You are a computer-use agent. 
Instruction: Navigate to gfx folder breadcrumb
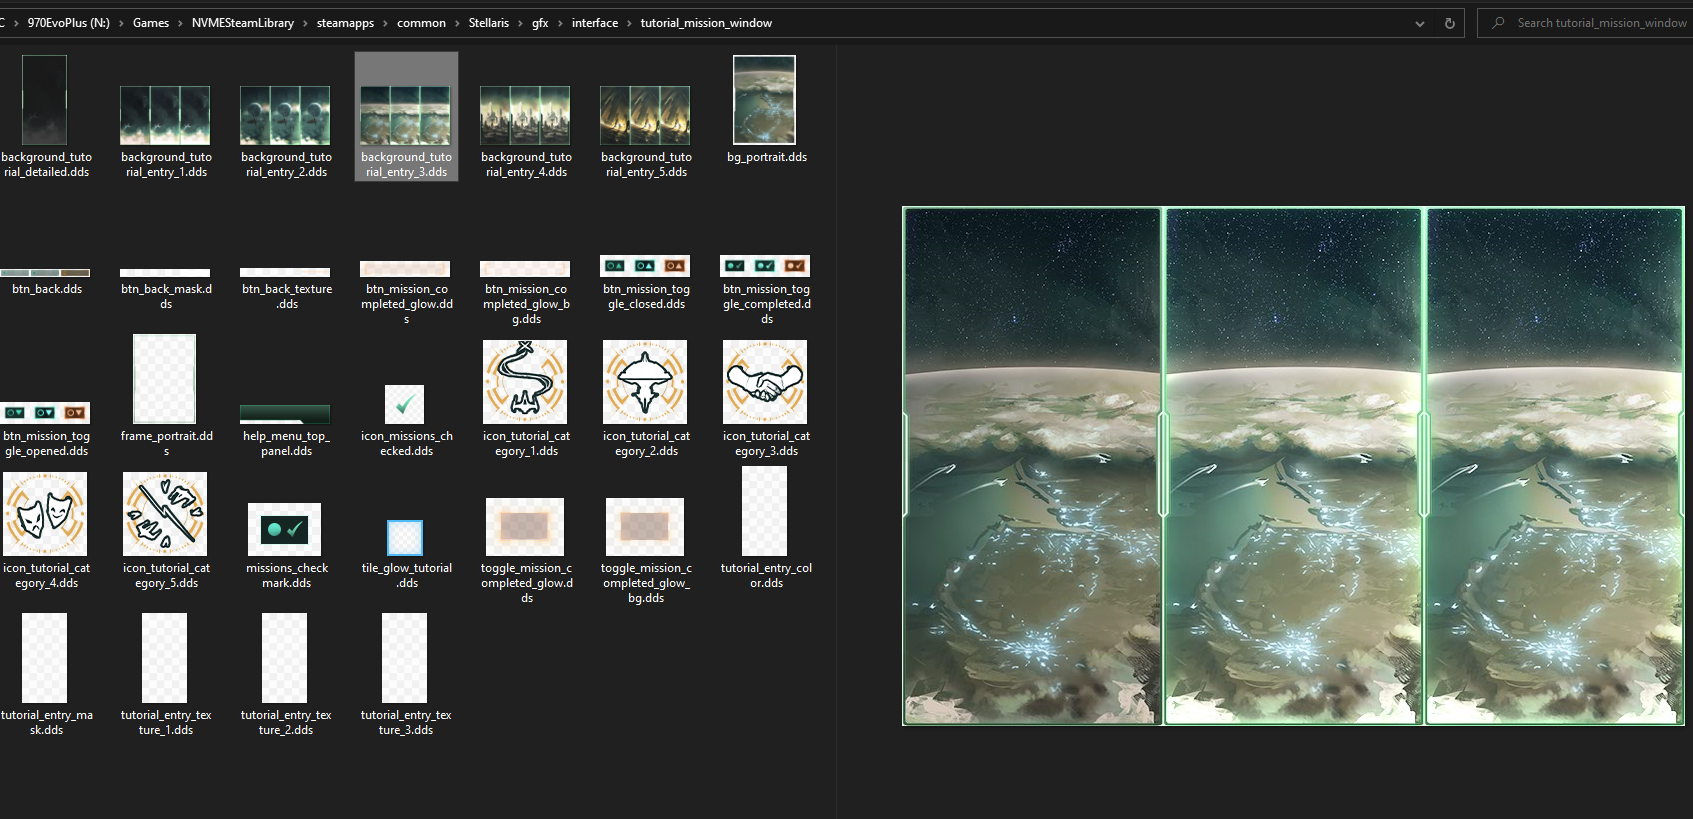(540, 23)
